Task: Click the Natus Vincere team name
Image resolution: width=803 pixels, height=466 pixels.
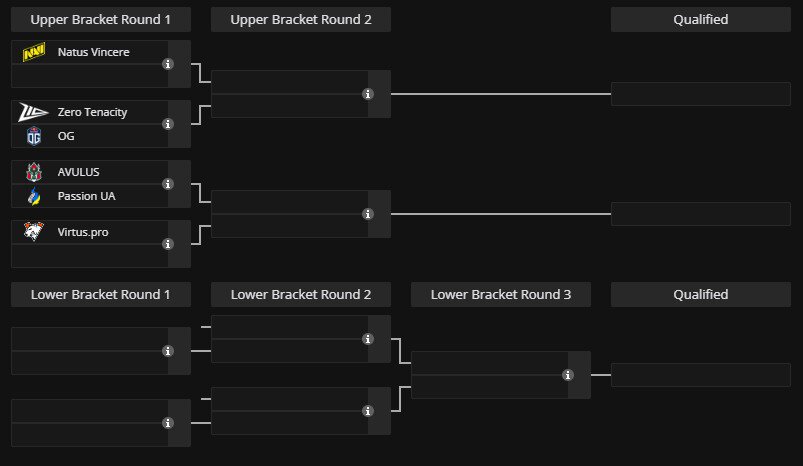Action: (93, 52)
